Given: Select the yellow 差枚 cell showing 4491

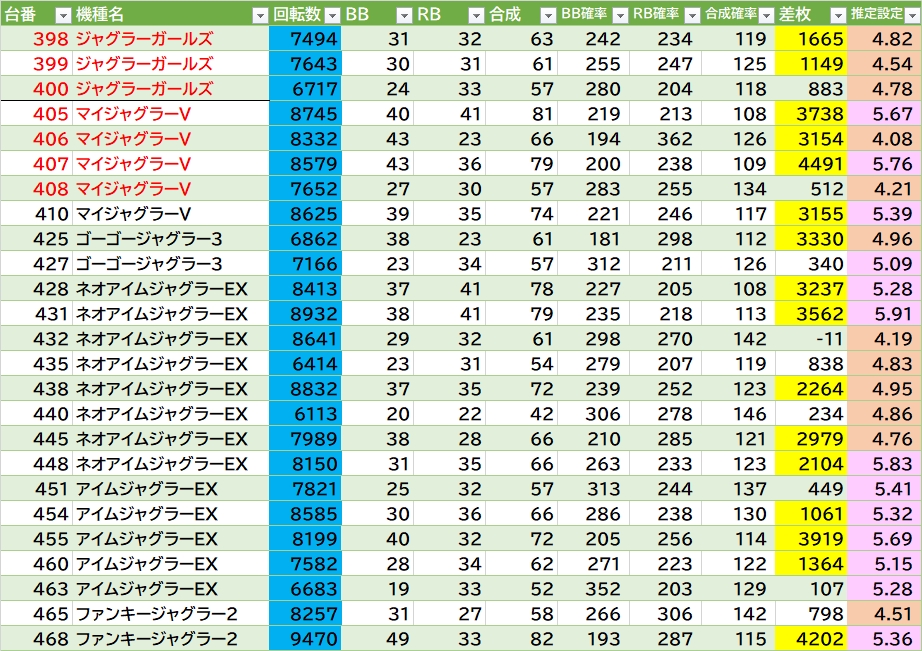Looking at the screenshot, I should point(811,164).
